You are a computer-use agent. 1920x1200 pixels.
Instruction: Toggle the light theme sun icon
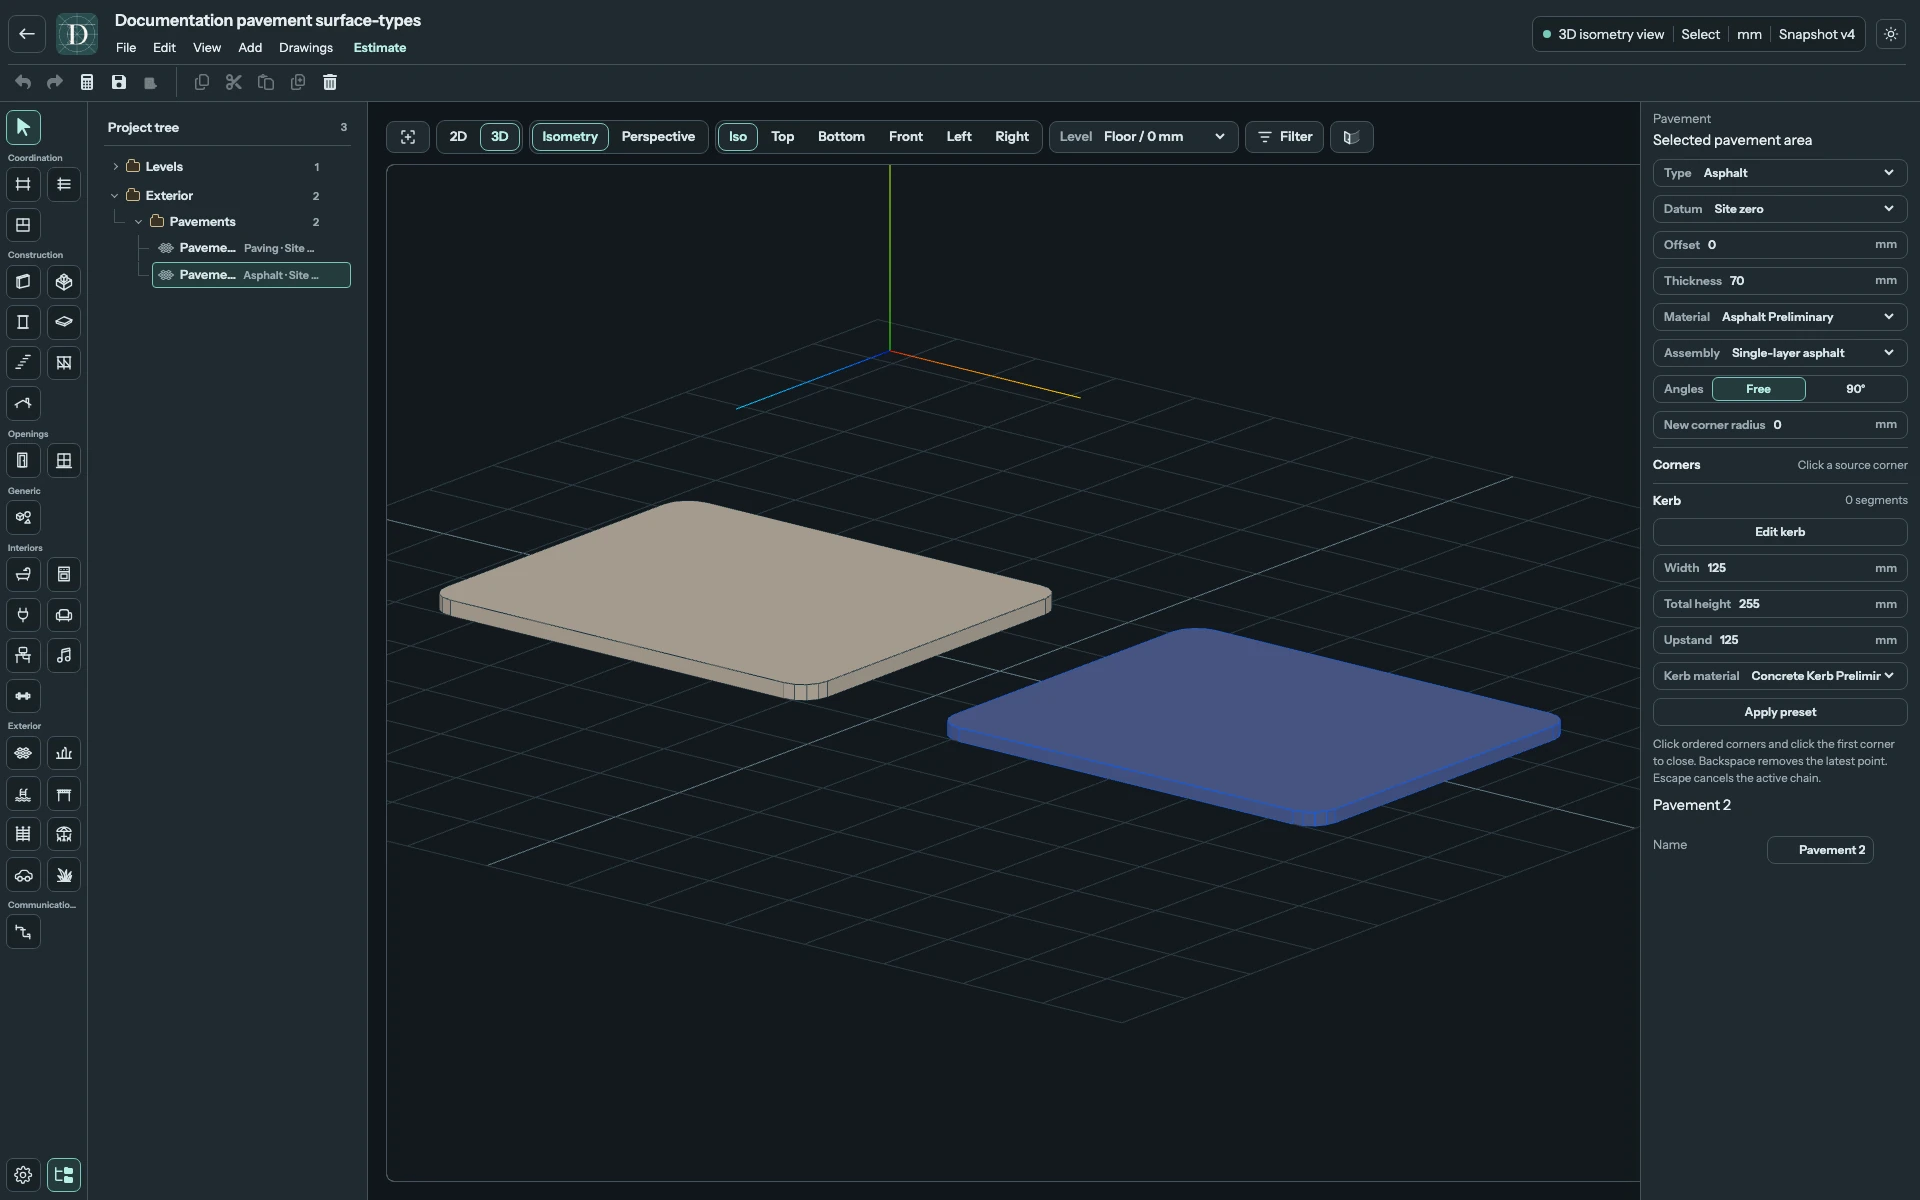(1891, 34)
